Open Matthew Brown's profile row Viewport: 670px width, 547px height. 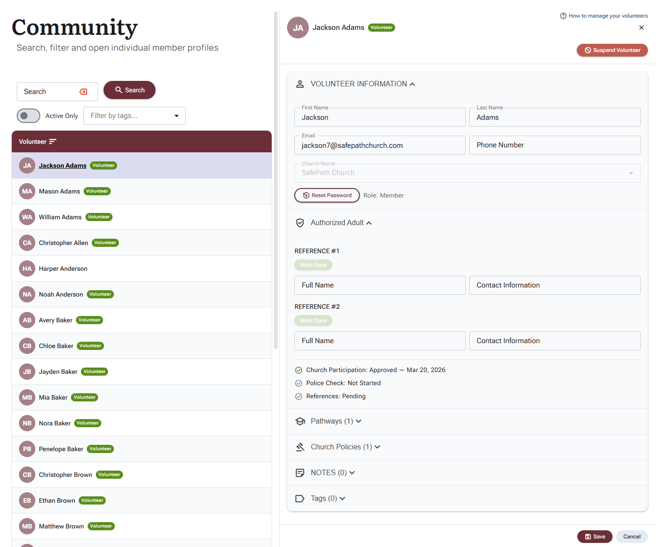click(x=141, y=526)
